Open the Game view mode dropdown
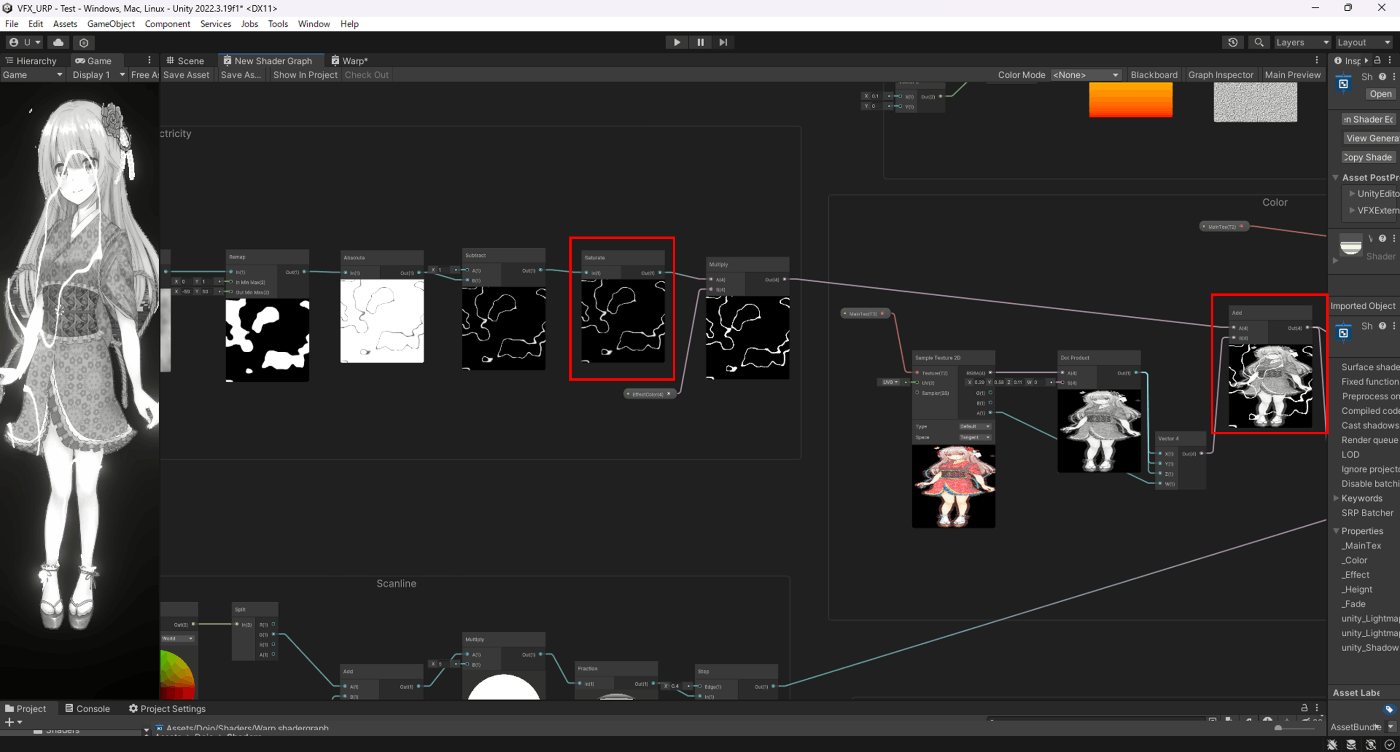 [x=32, y=75]
